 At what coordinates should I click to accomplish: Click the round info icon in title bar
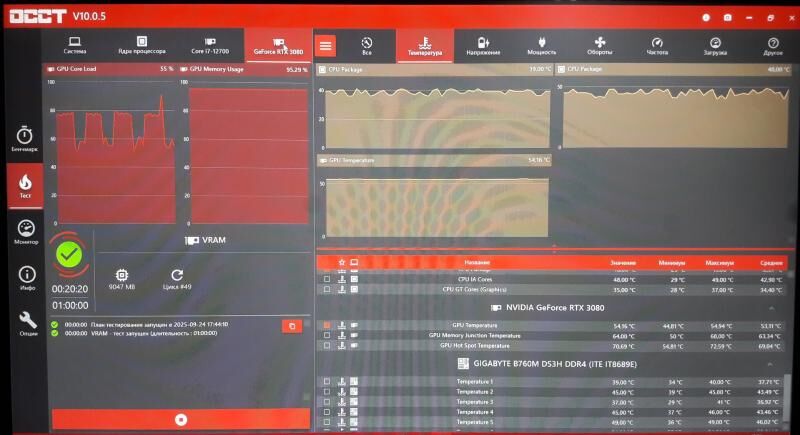[x=706, y=17]
